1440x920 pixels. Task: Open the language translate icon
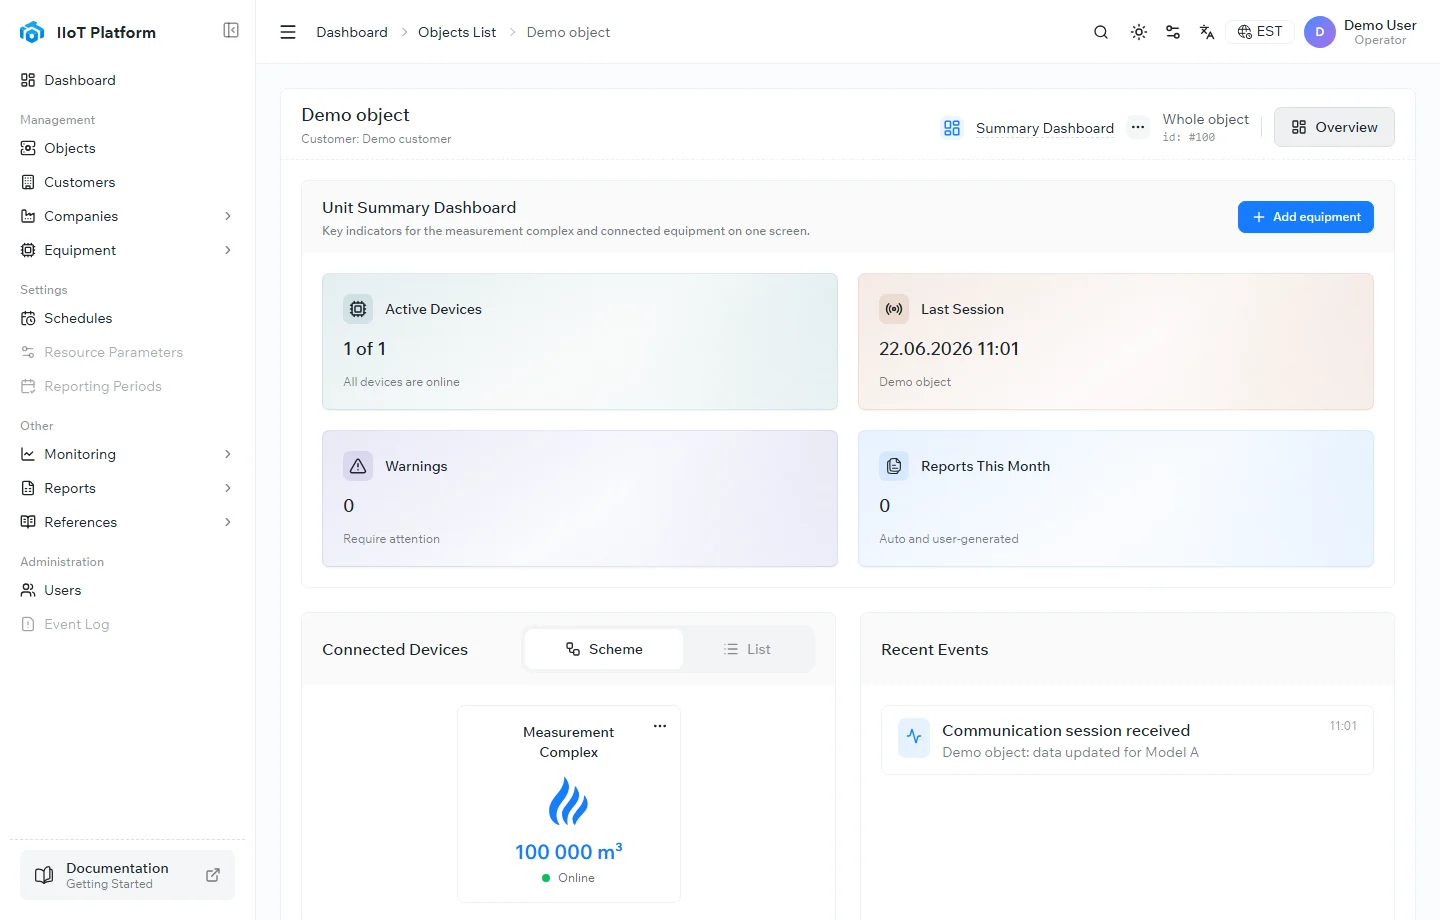pos(1207,32)
